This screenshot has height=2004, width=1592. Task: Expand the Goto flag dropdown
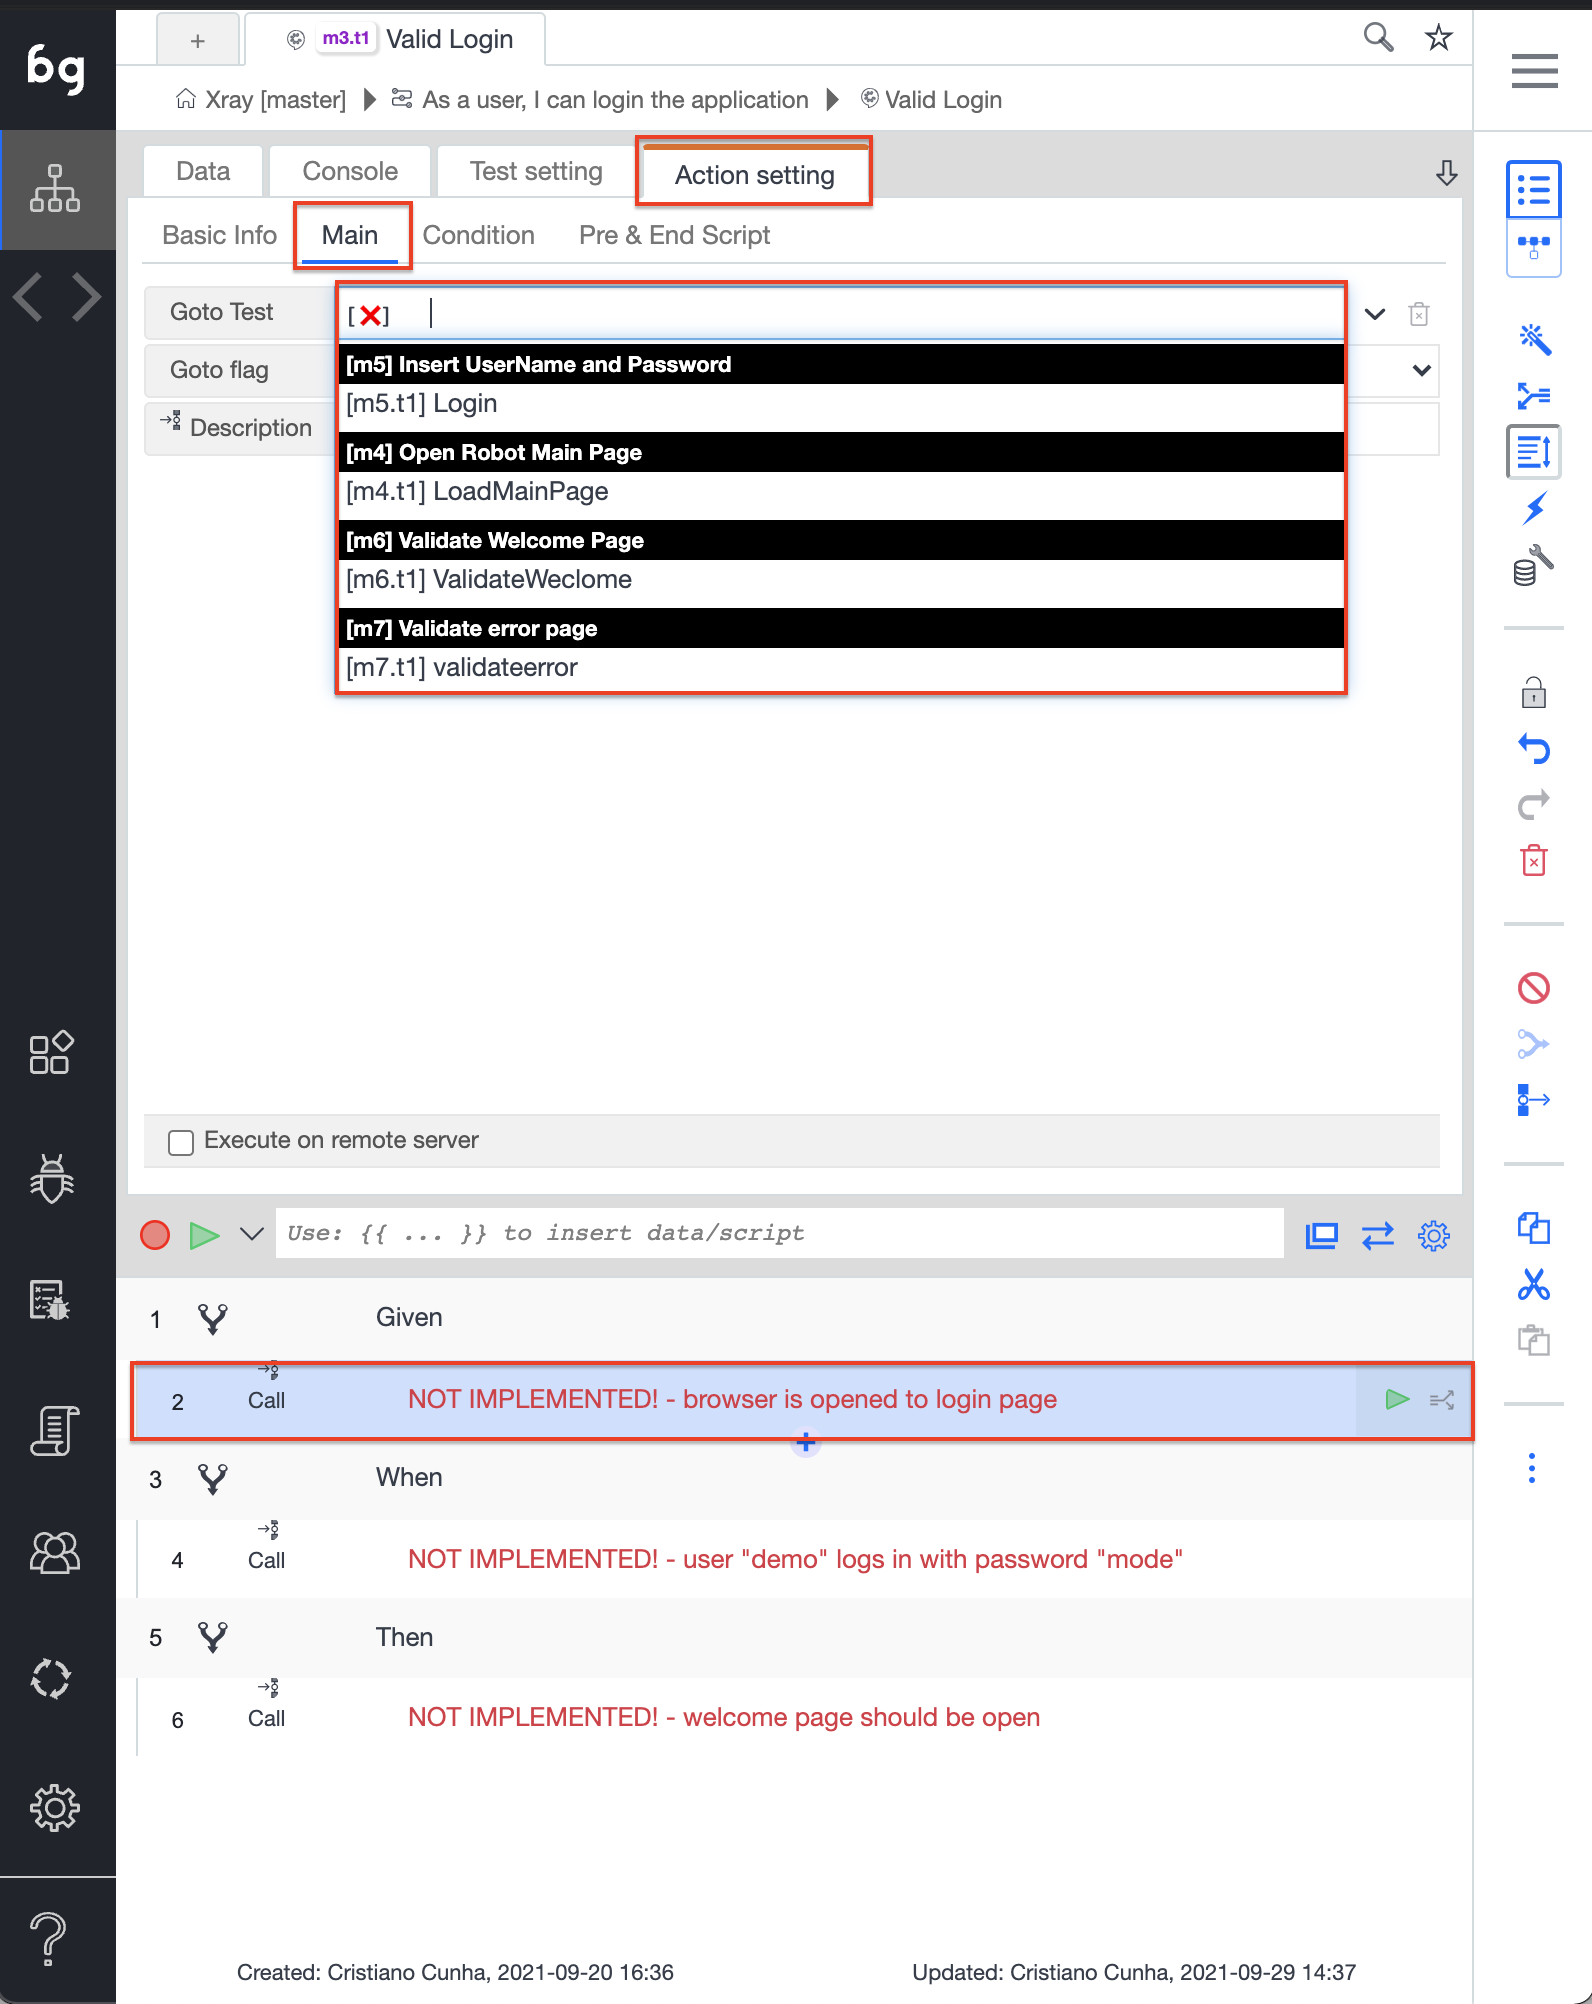tap(1421, 370)
